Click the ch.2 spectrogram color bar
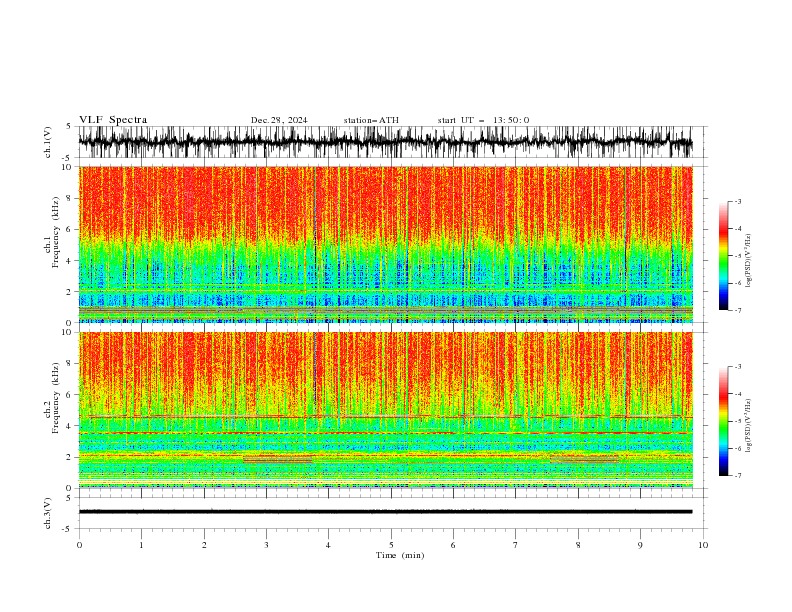792x612 pixels. (x=723, y=421)
